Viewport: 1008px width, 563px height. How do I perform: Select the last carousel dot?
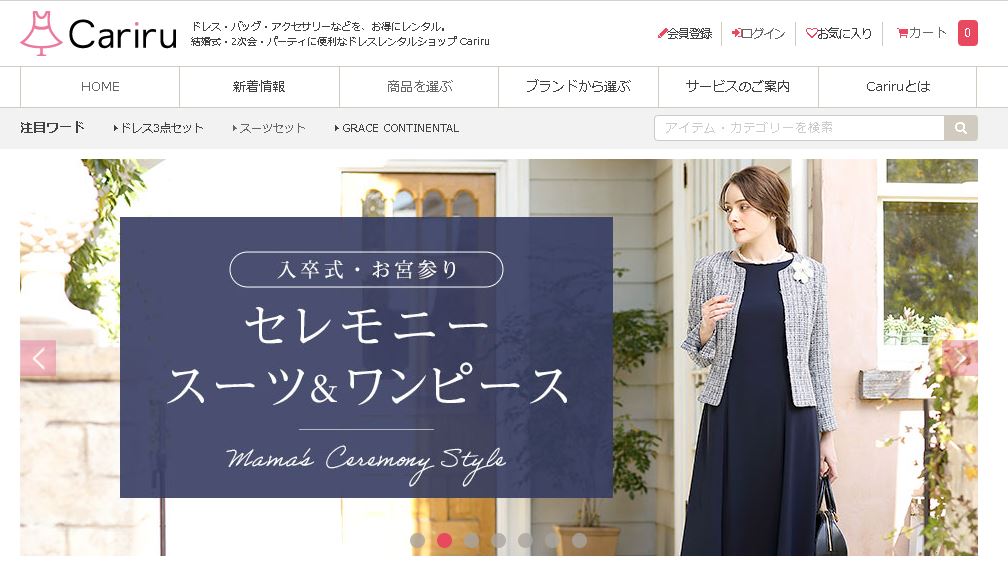[579, 540]
